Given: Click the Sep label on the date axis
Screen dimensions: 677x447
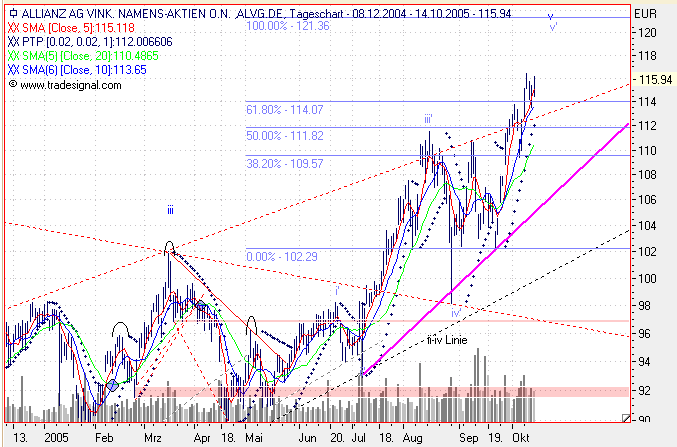Looking at the screenshot, I should (469, 437).
